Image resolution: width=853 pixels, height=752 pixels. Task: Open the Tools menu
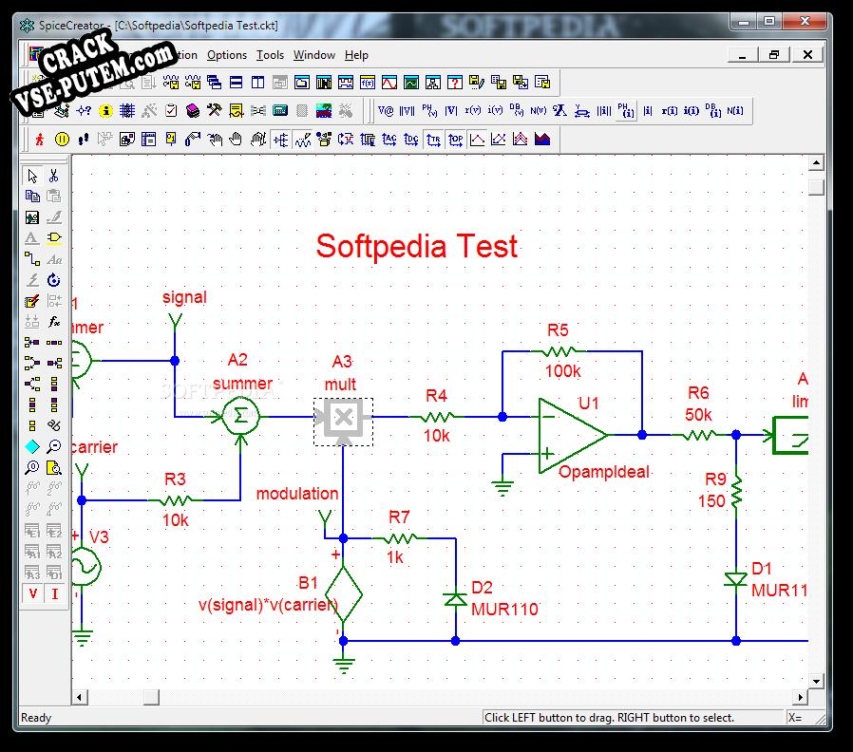270,55
